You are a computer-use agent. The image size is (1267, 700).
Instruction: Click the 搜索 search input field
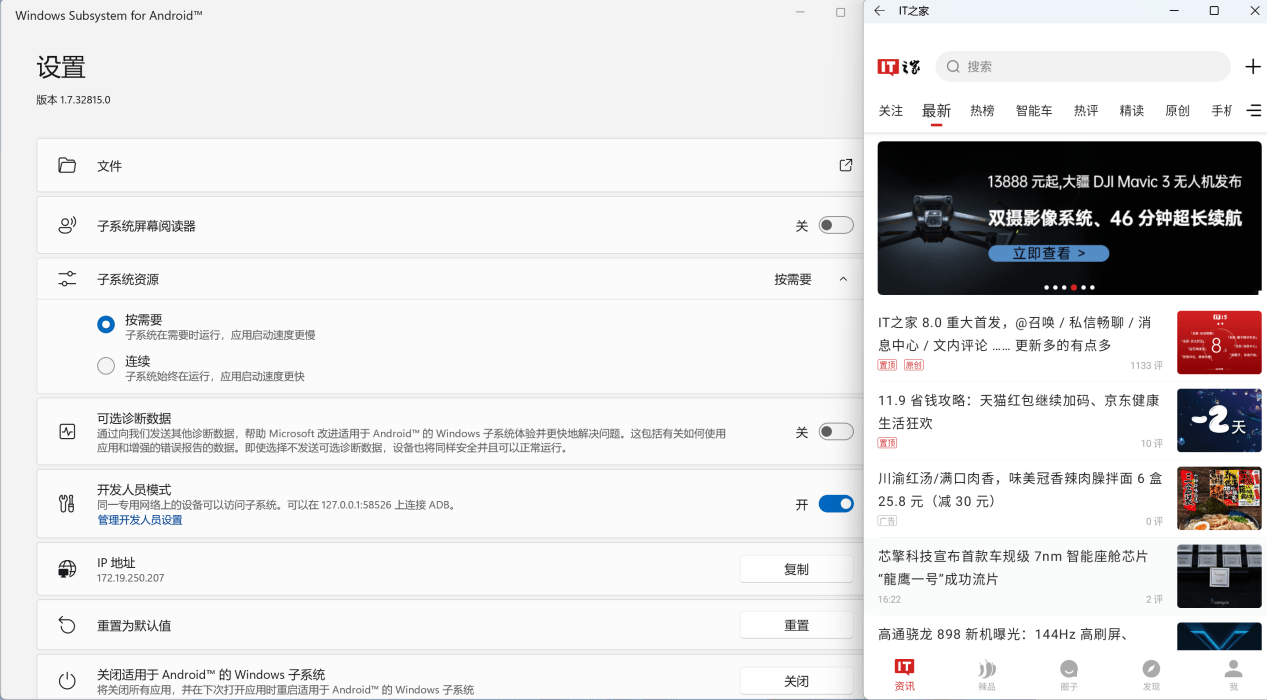1083,66
